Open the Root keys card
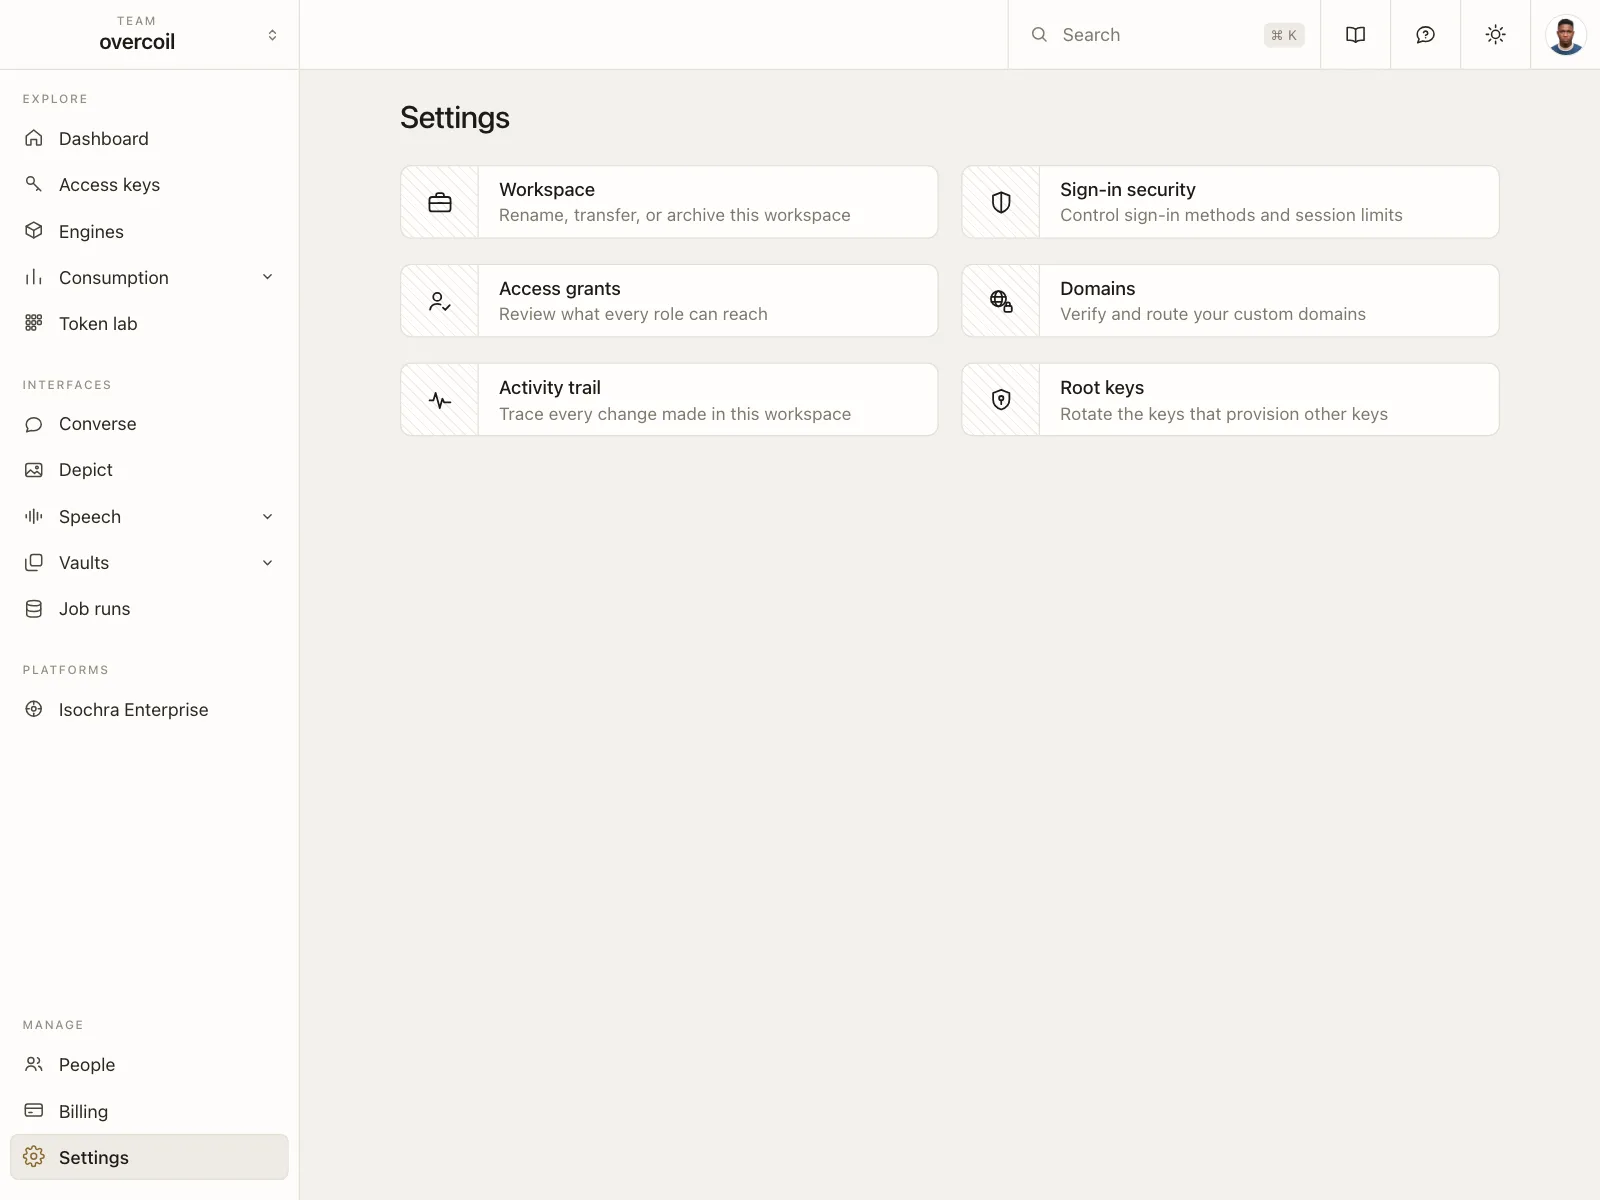The height and width of the screenshot is (1200, 1600). pyautogui.click(x=1230, y=400)
